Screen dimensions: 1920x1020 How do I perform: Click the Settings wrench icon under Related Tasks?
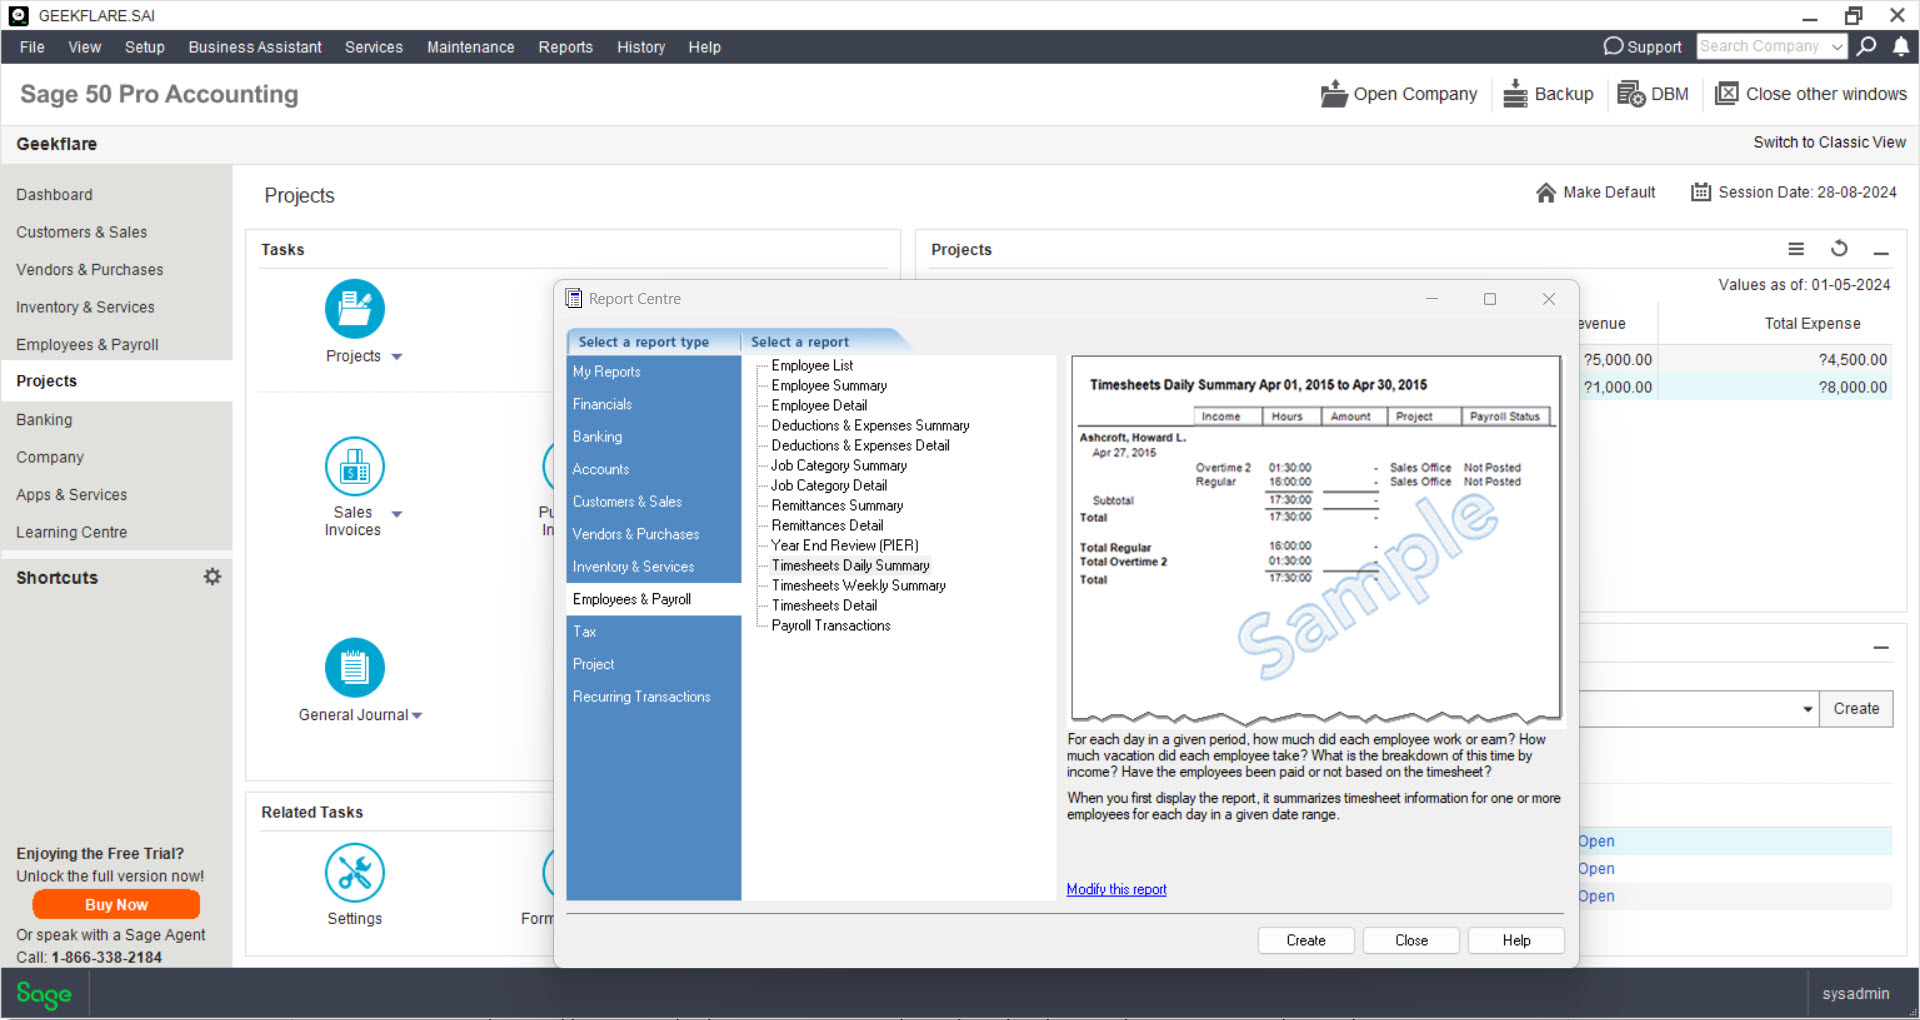click(x=354, y=871)
